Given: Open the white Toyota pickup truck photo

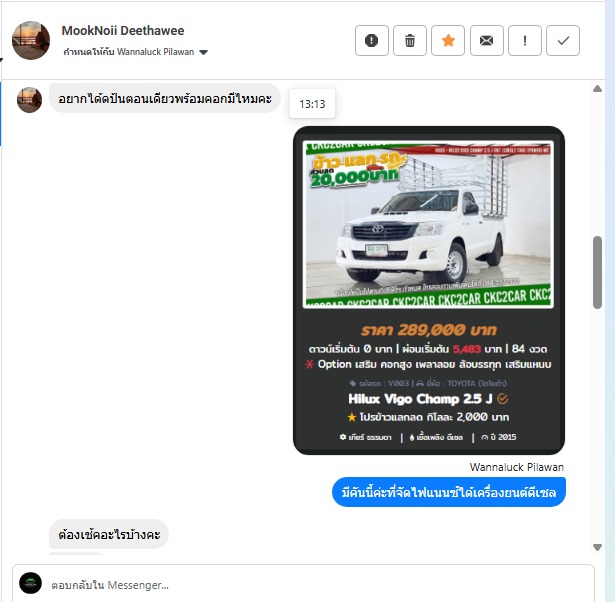Looking at the screenshot, I should click(x=428, y=224).
